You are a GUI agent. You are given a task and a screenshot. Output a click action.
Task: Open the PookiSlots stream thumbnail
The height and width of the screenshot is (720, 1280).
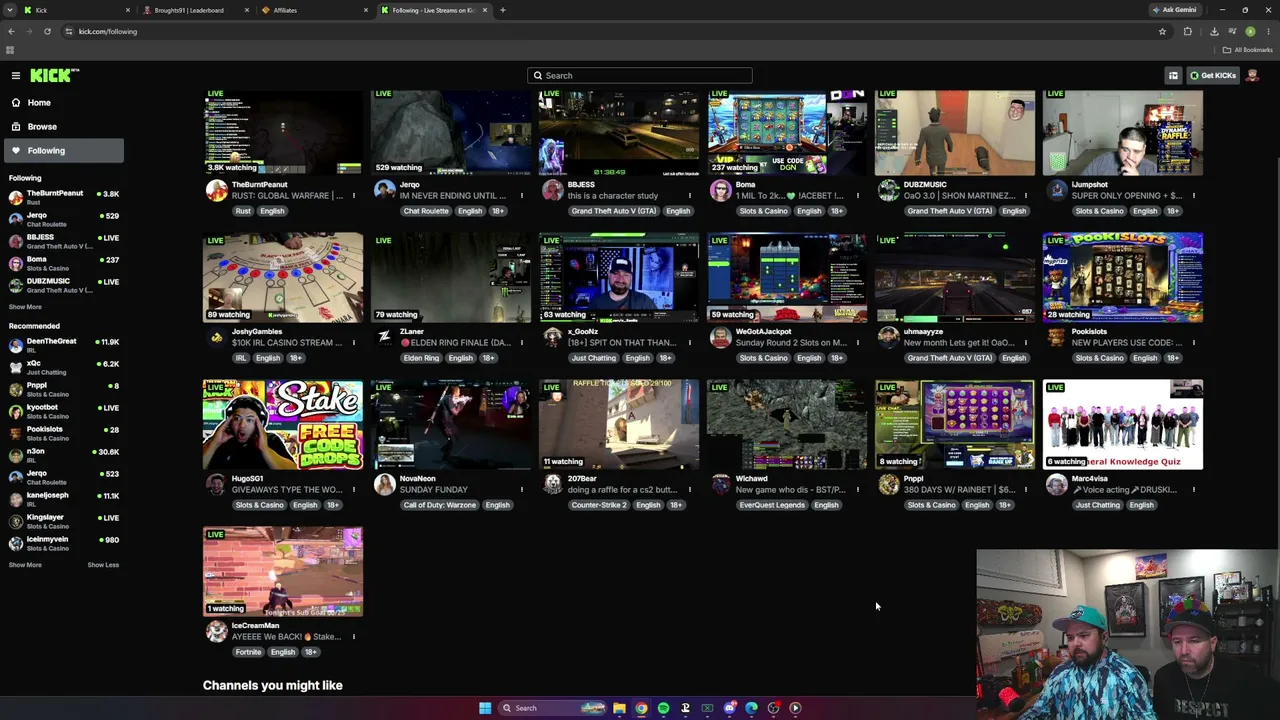tap(1123, 278)
